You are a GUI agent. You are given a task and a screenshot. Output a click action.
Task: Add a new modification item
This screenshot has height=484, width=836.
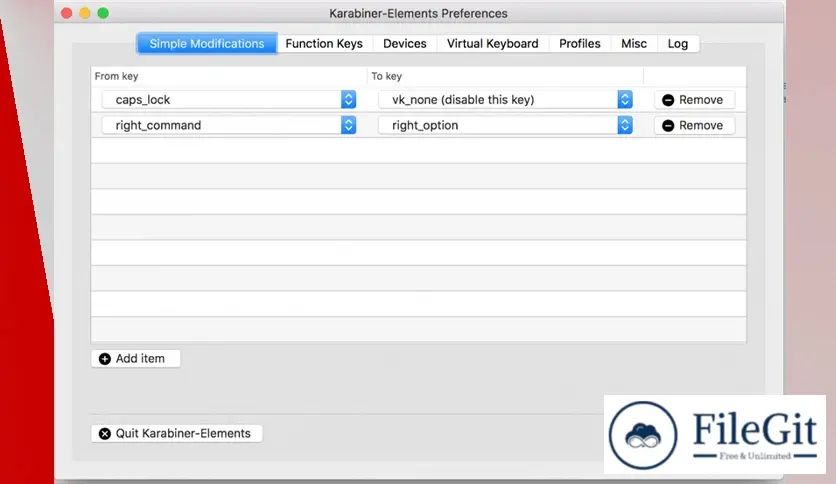click(x=135, y=359)
